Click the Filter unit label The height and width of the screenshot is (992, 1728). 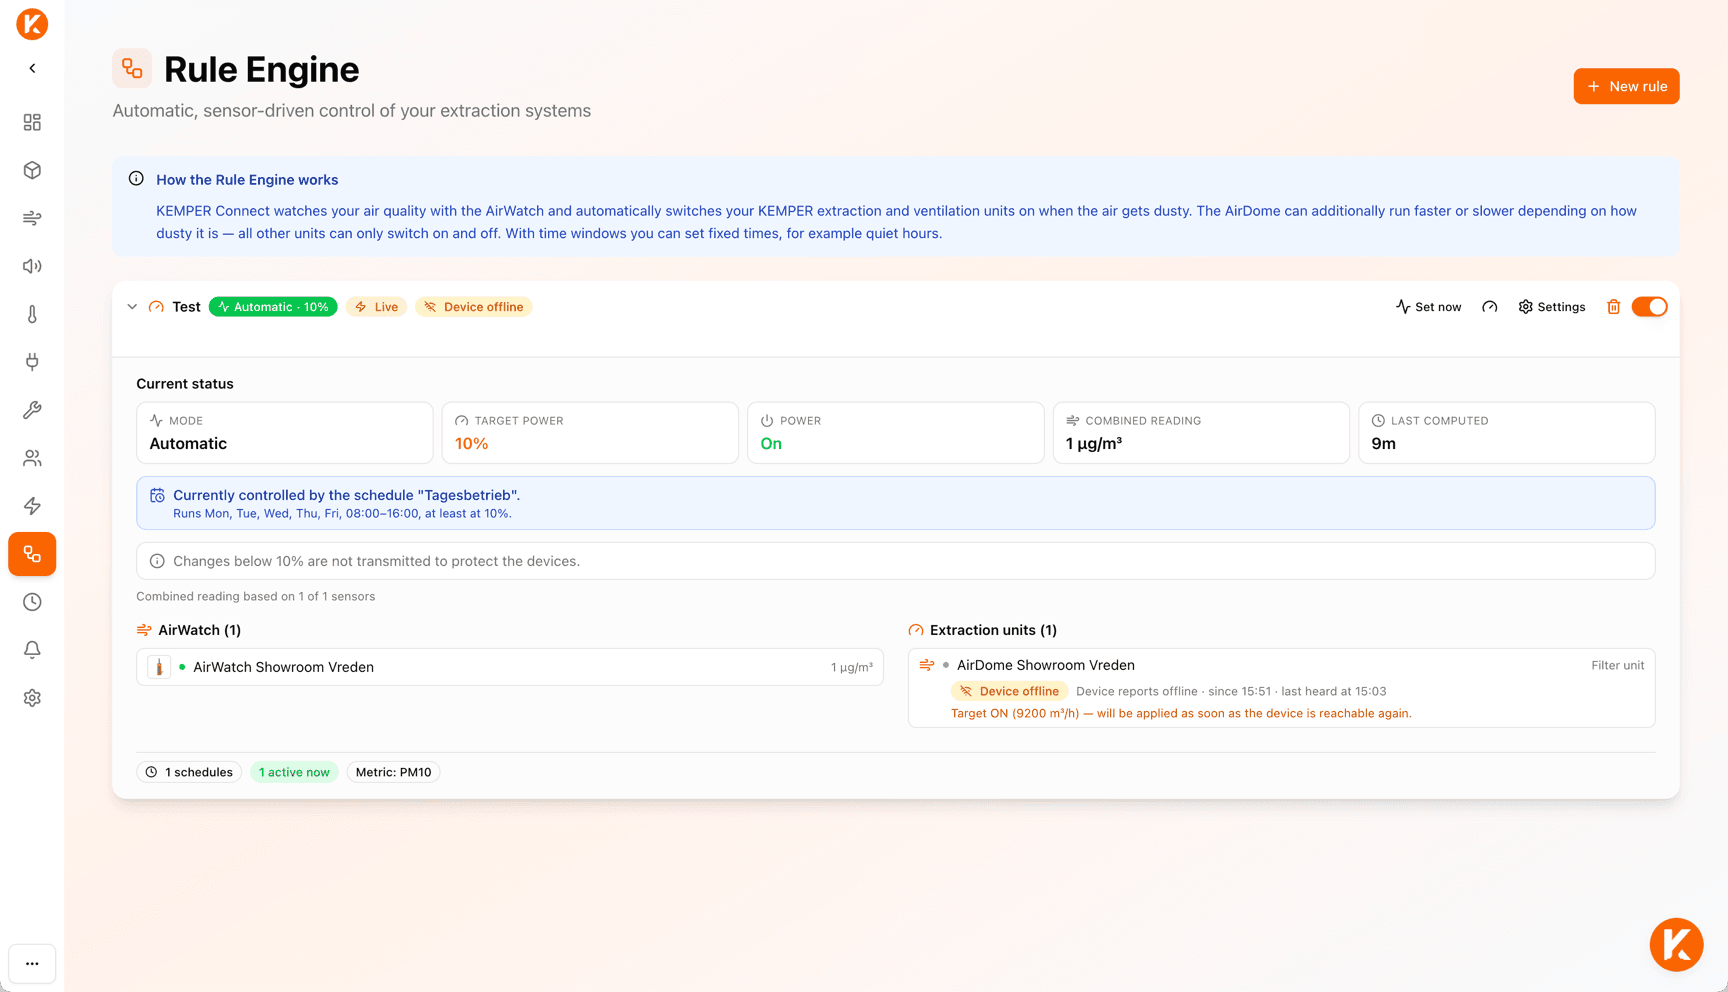(x=1617, y=665)
